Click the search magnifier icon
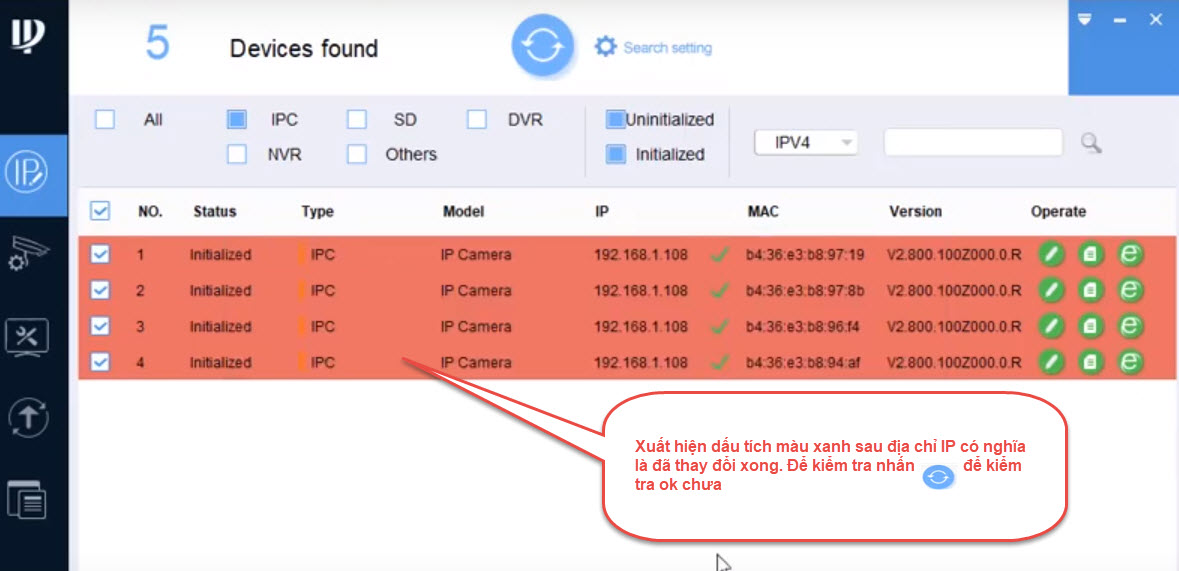The height and width of the screenshot is (571, 1179). pos(1091,143)
